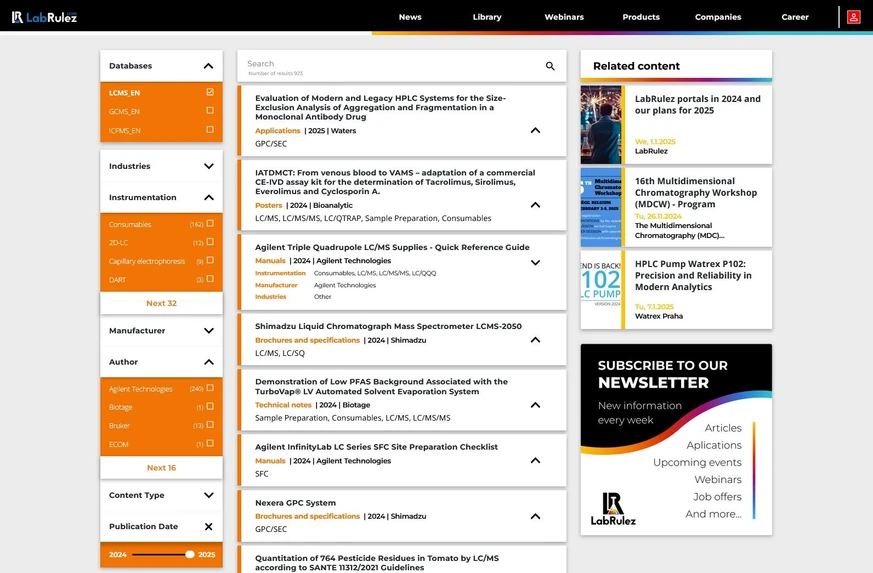The width and height of the screenshot is (873, 573).
Task: Collapse the Author filter panel
Action: click(208, 362)
